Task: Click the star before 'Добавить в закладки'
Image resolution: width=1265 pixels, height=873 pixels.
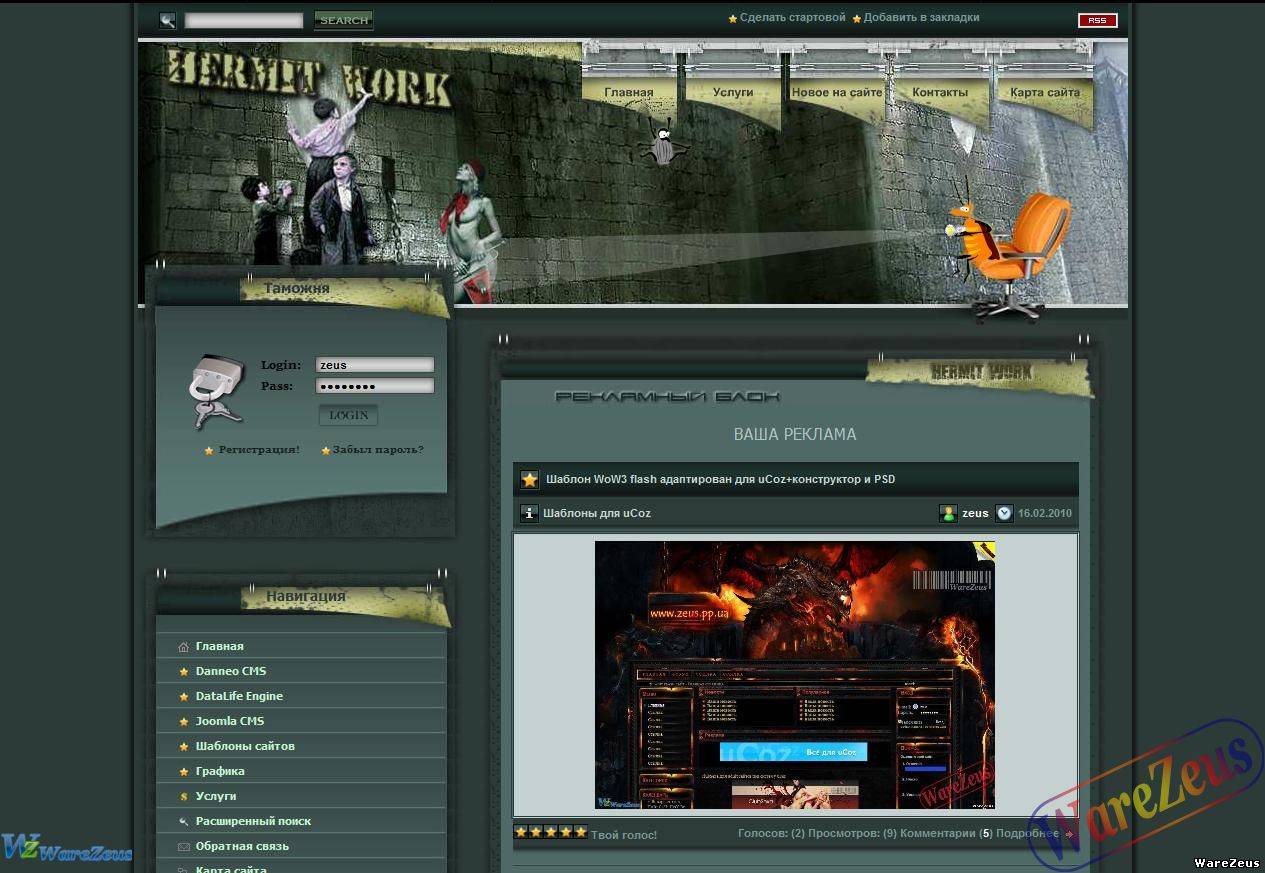Action: [857, 19]
